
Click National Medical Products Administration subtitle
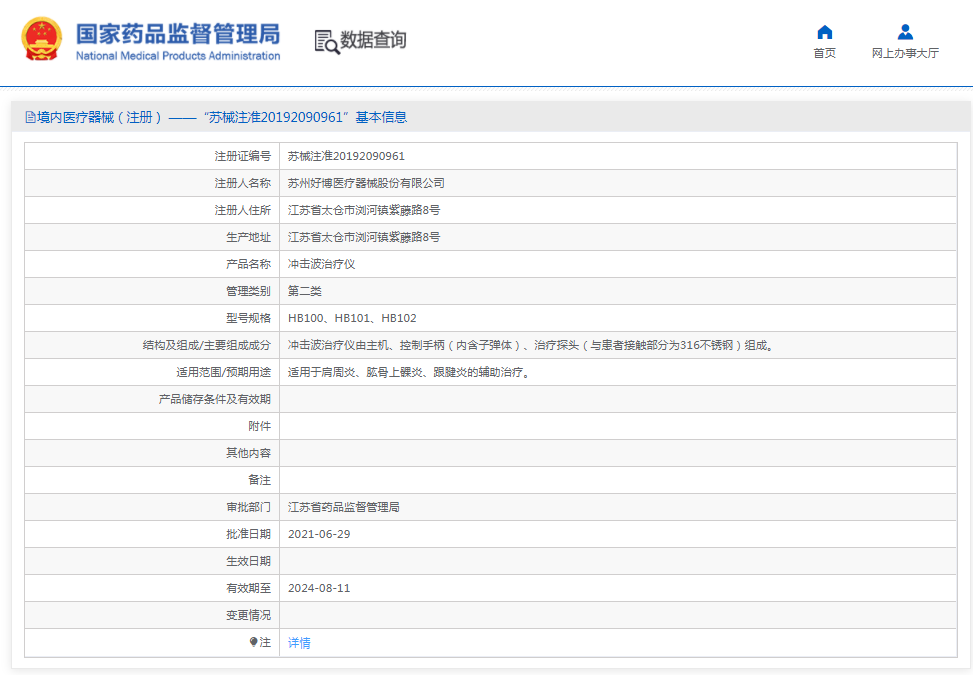point(178,56)
